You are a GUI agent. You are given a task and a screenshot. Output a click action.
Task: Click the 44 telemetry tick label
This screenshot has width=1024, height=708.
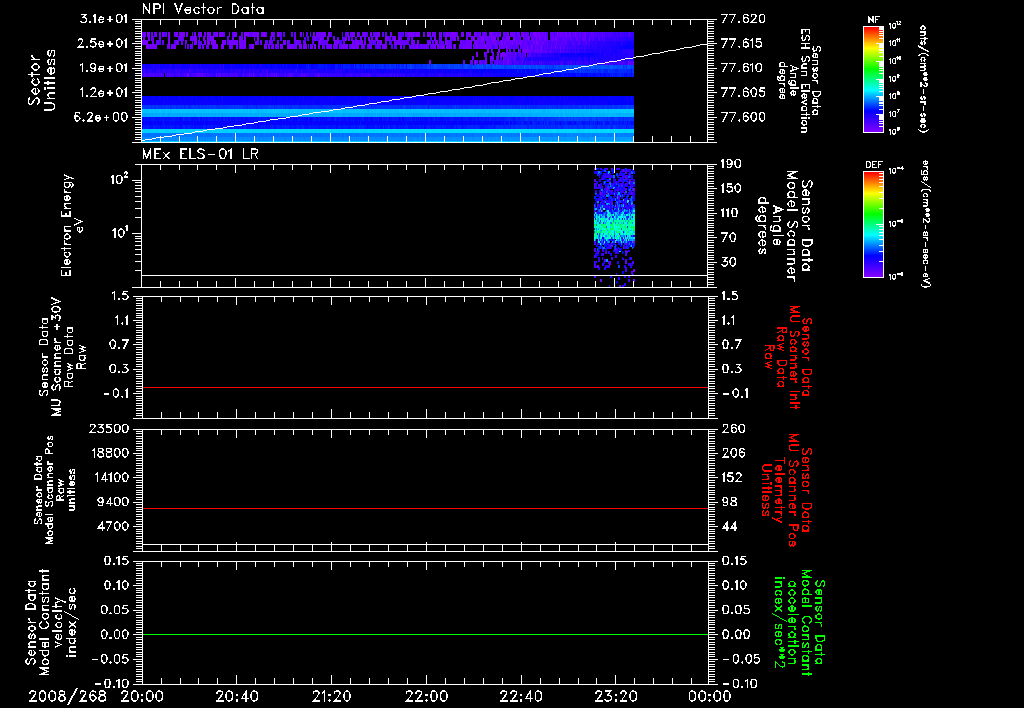point(729,526)
